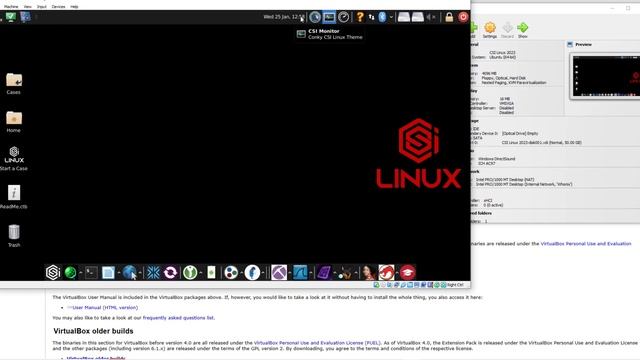Toggle the muted volume speaker icon
The width and height of the screenshot is (640, 360).
click(430, 17)
